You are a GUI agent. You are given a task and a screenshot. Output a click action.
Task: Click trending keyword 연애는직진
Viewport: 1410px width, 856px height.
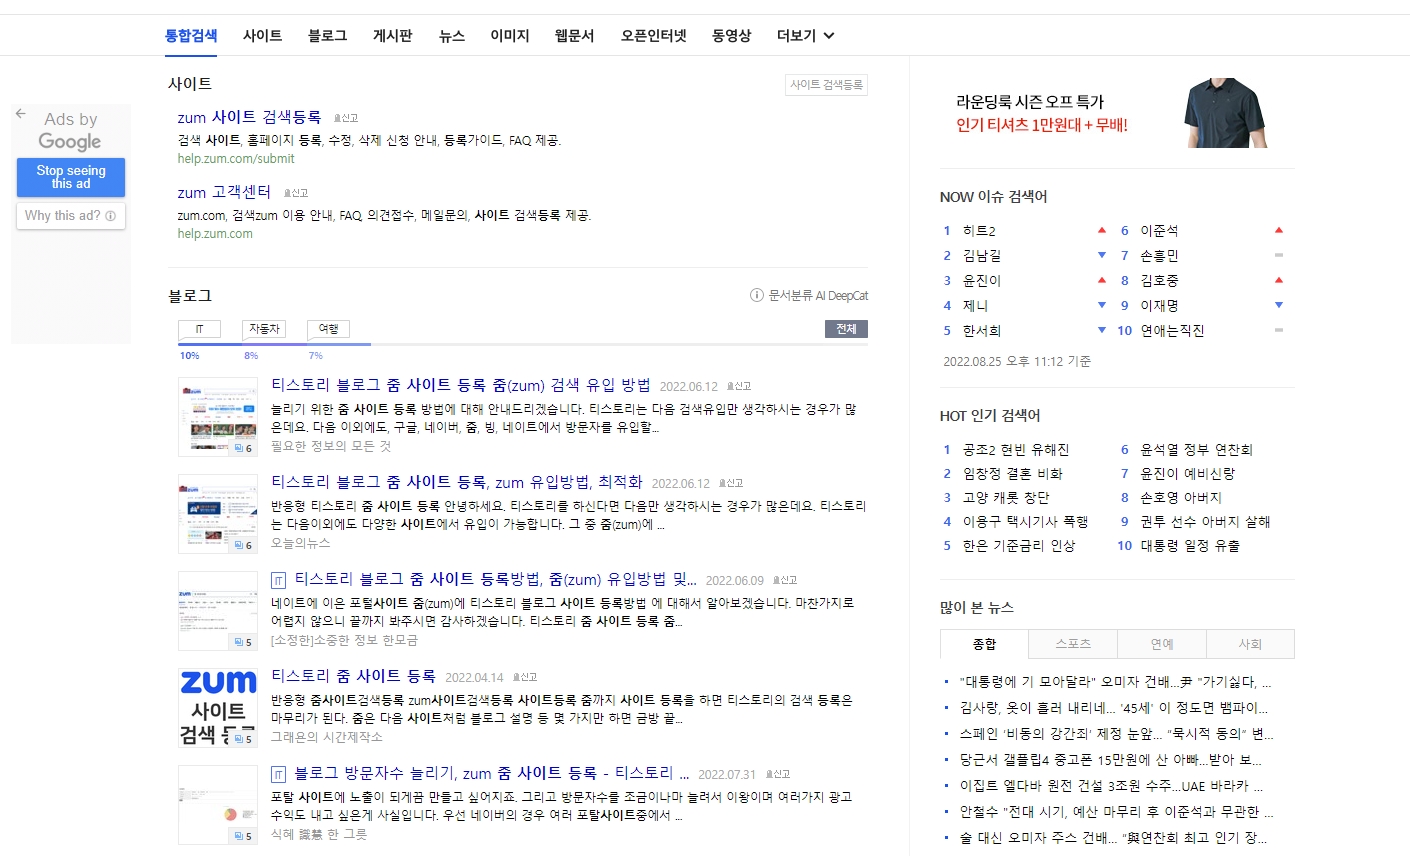pyautogui.click(x=1172, y=331)
